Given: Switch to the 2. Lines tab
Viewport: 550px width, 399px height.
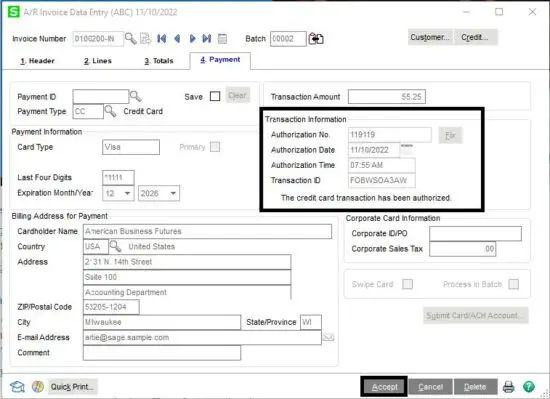Looking at the screenshot, I should click(x=98, y=61).
